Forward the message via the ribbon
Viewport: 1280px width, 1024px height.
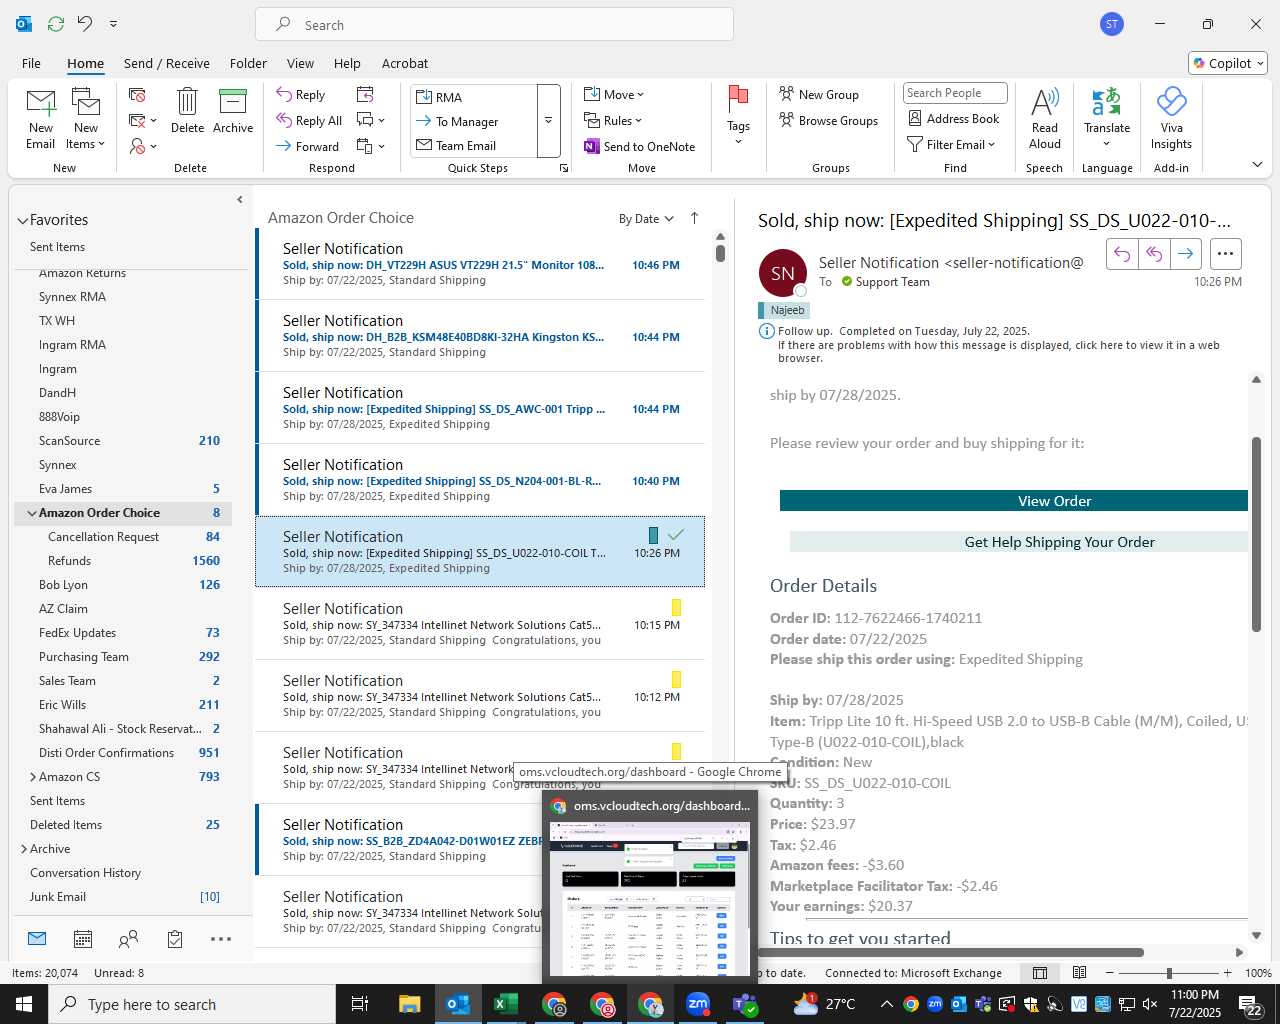click(x=307, y=146)
